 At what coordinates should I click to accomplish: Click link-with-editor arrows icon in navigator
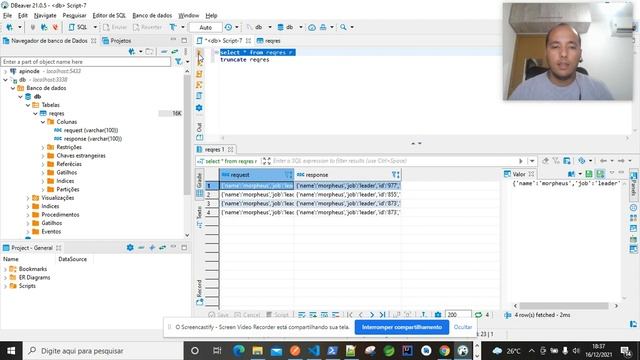click(x=175, y=51)
